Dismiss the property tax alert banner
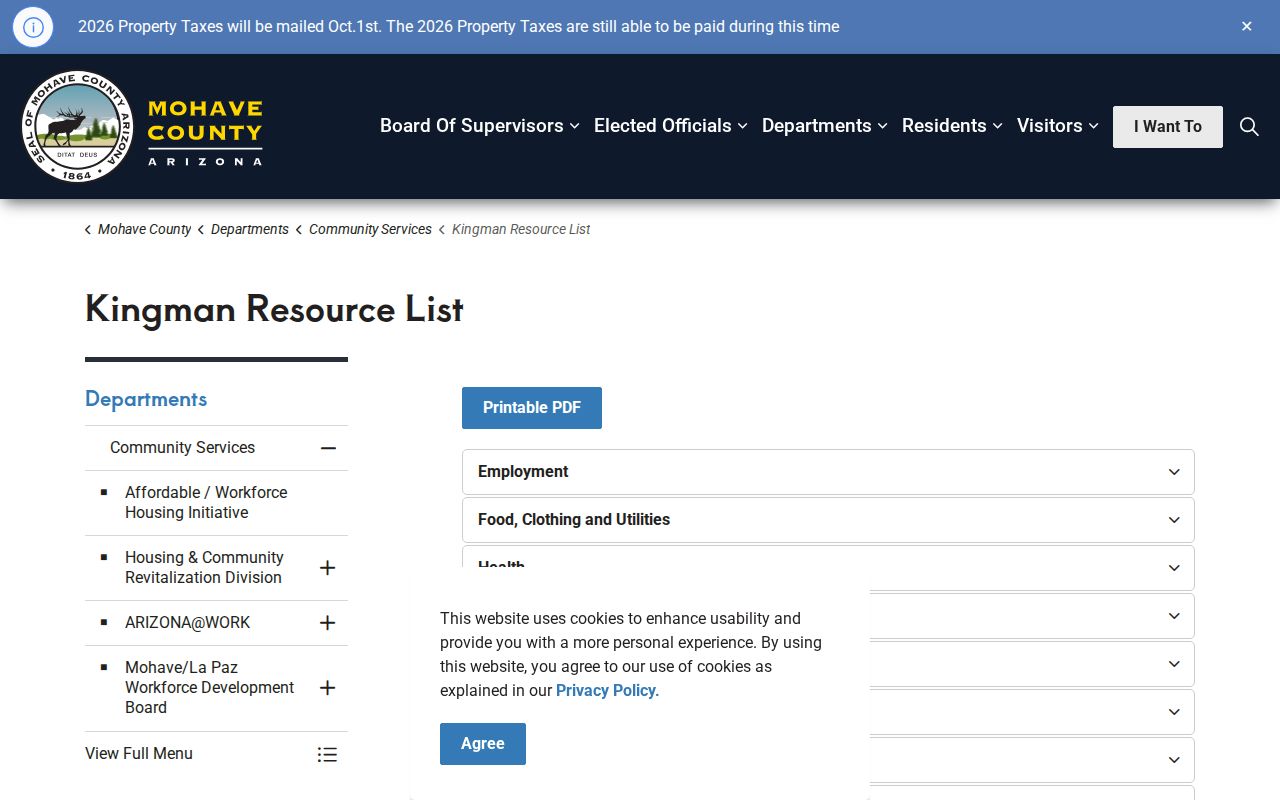The image size is (1280, 800). point(1247,27)
